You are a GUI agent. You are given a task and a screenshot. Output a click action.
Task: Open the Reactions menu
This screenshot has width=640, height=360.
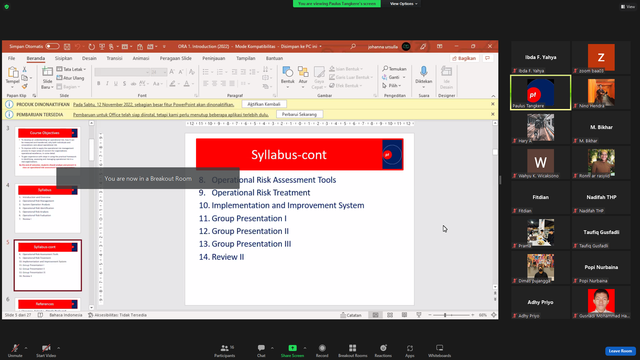(x=383, y=350)
